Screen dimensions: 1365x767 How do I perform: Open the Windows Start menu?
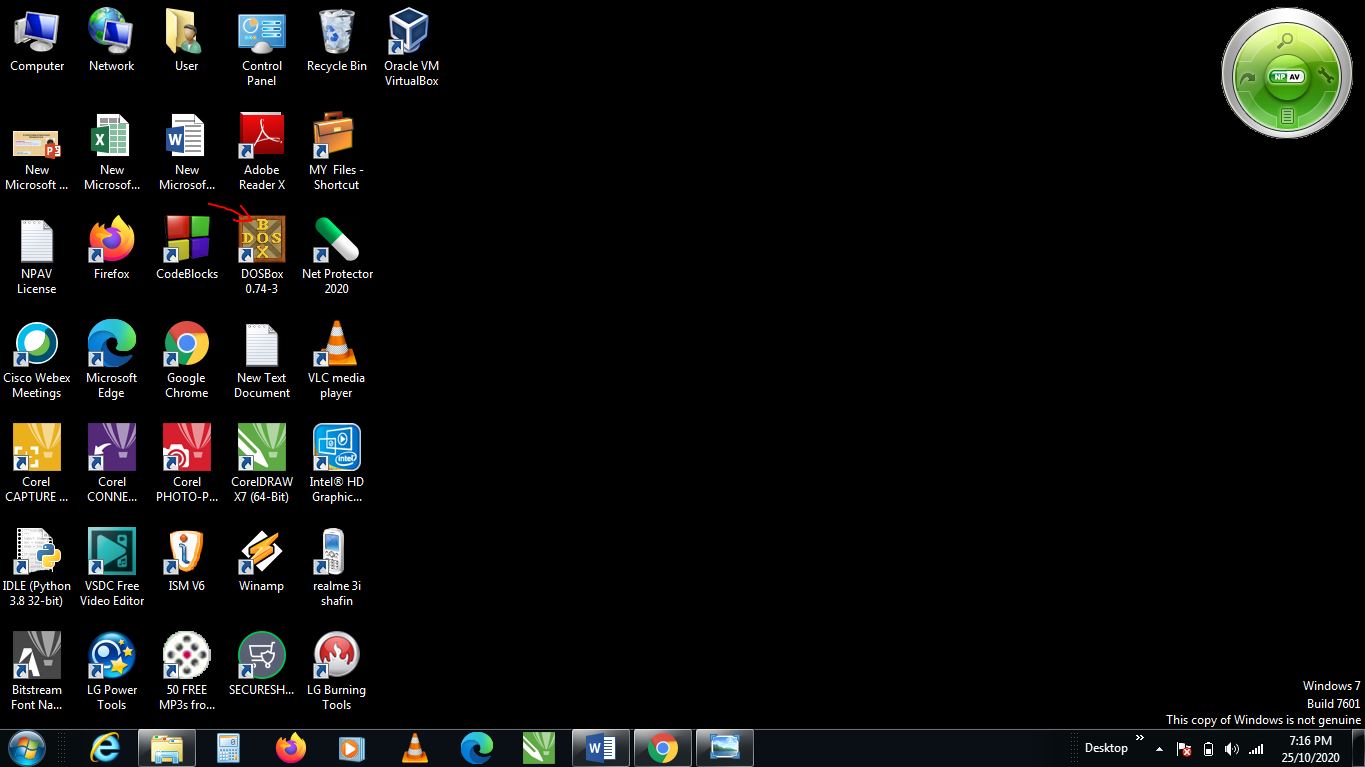(x=26, y=748)
